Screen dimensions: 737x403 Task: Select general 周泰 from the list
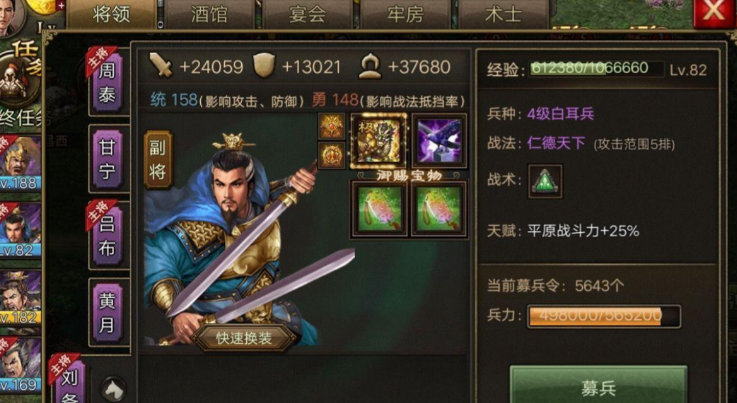click(108, 81)
